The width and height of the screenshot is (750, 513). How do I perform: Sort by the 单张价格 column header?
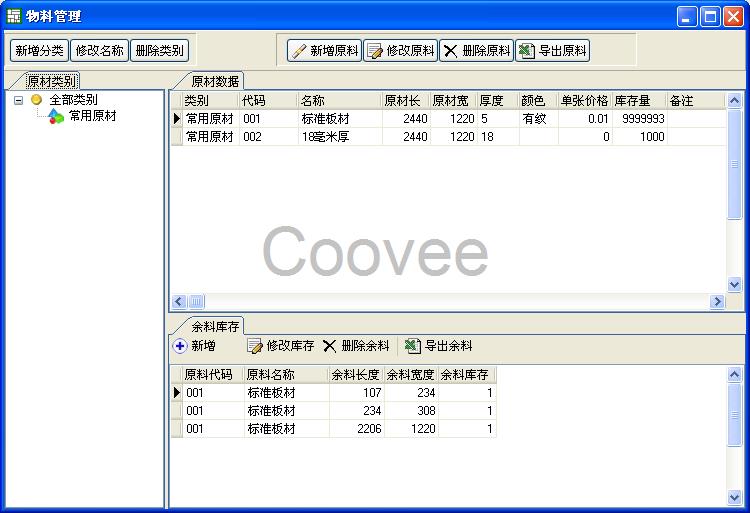pyautogui.click(x=584, y=101)
